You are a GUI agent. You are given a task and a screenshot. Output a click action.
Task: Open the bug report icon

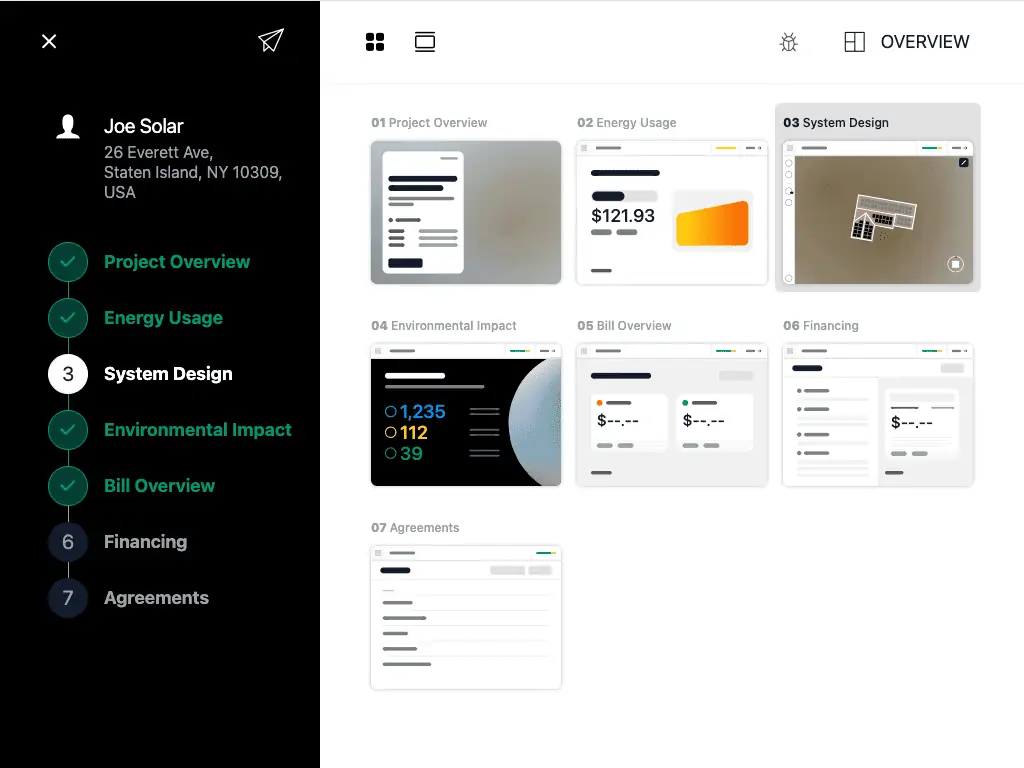789,42
